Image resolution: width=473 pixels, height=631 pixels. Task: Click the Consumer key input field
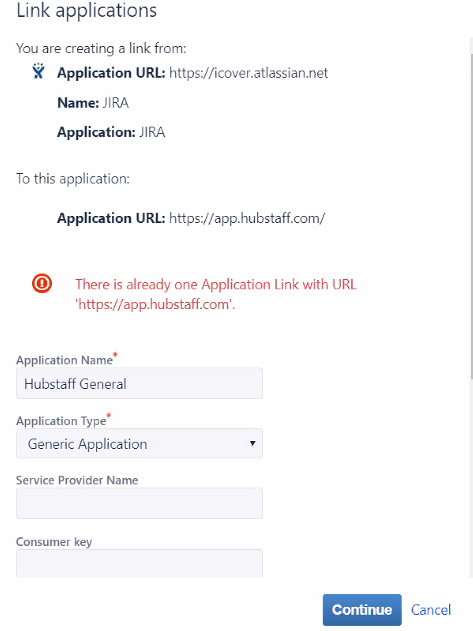(x=139, y=563)
